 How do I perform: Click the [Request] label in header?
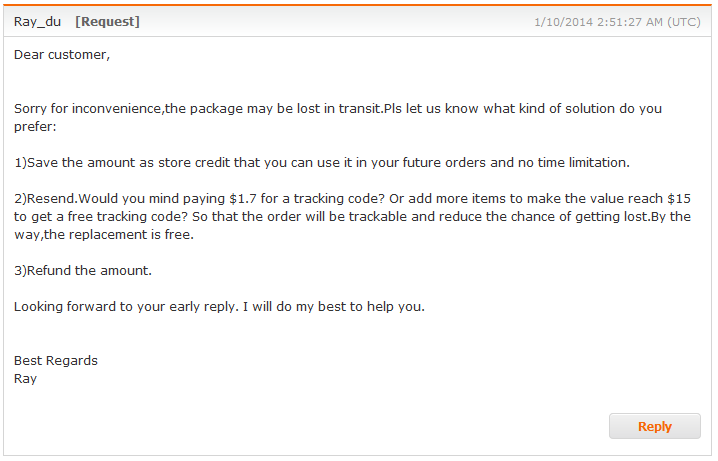click(107, 21)
